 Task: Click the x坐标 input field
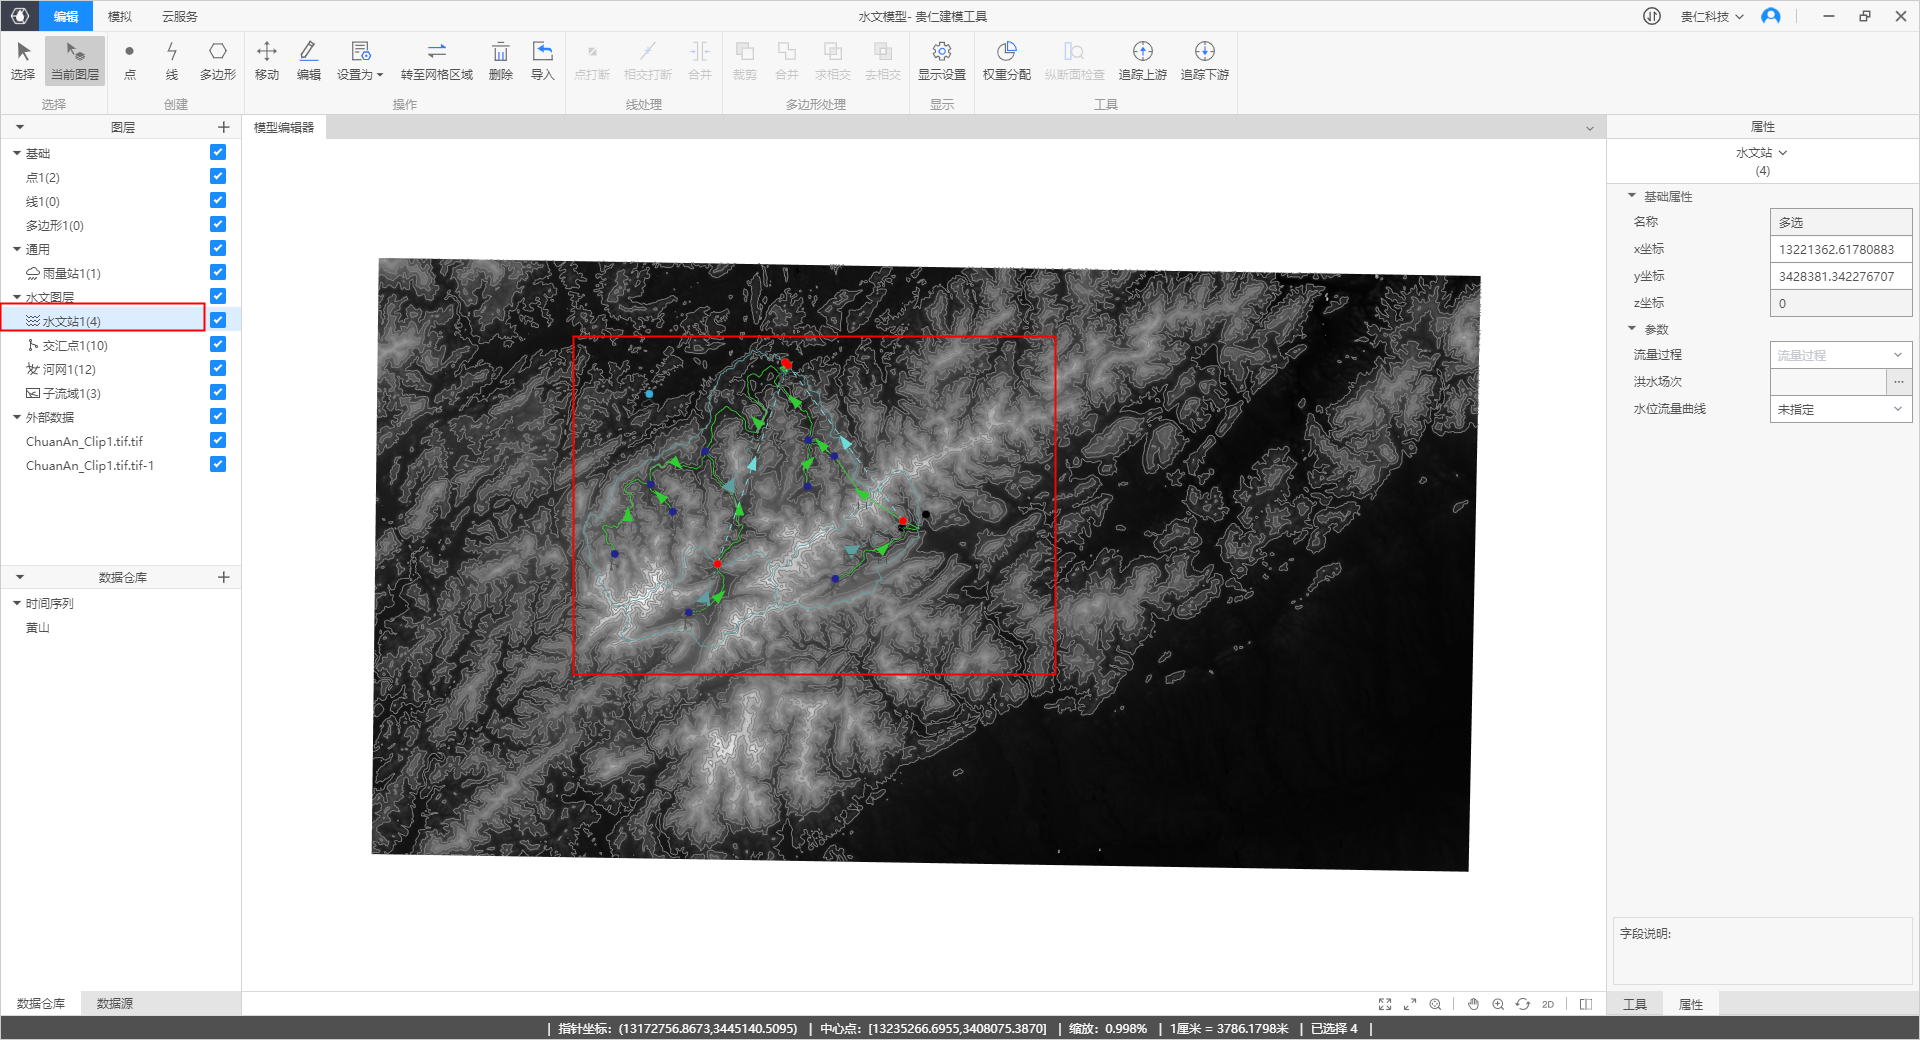click(1840, 249)
